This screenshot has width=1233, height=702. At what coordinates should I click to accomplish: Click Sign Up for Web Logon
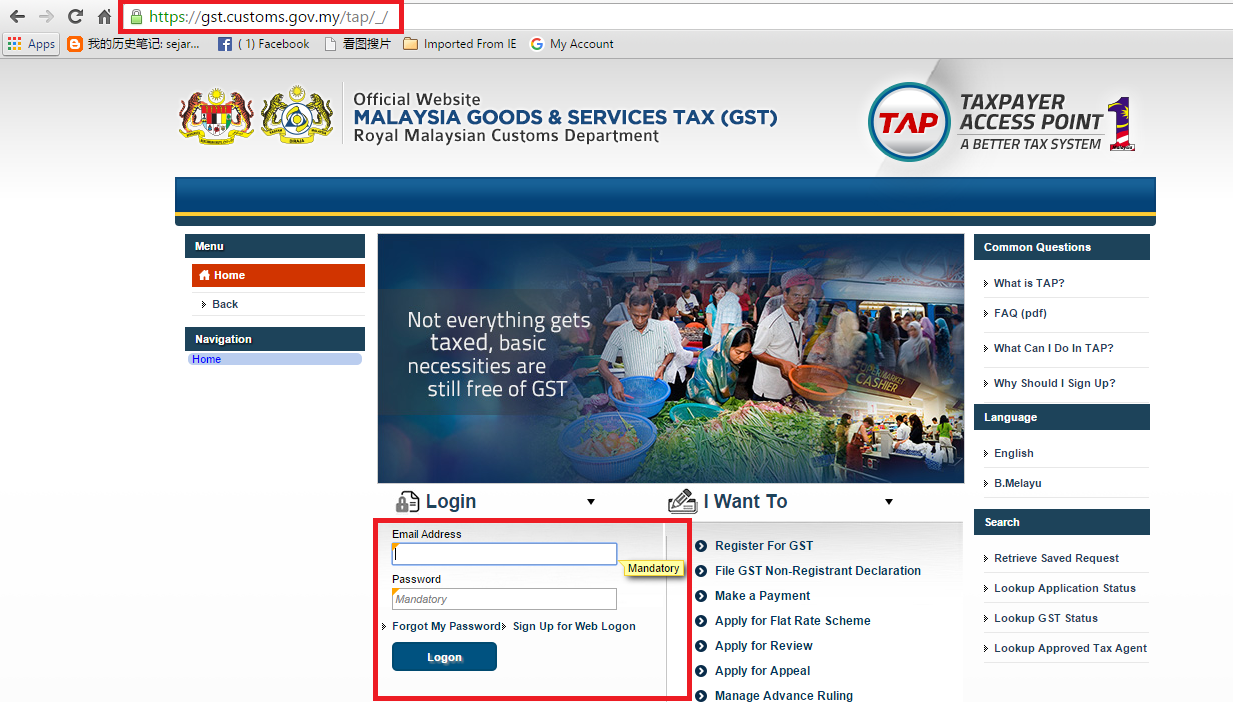click(573, 626)
